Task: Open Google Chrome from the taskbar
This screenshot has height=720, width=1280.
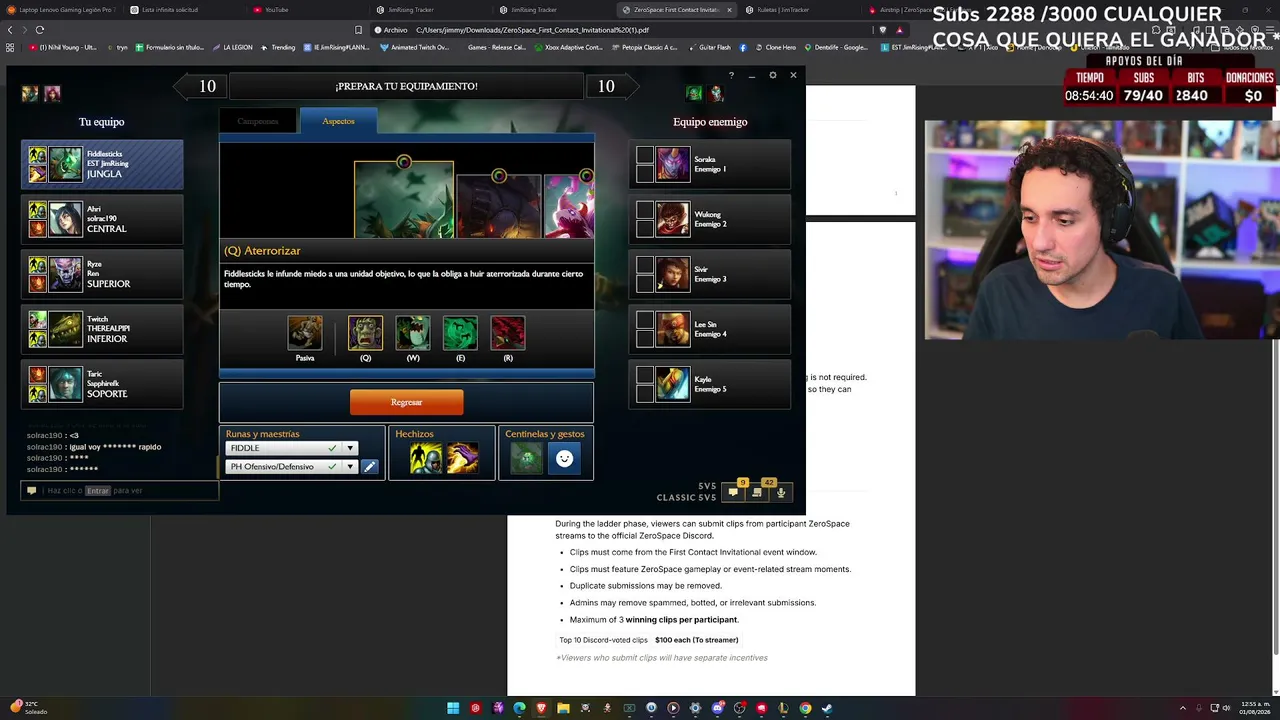Action: pyautogui.click(x=805, y=708)
